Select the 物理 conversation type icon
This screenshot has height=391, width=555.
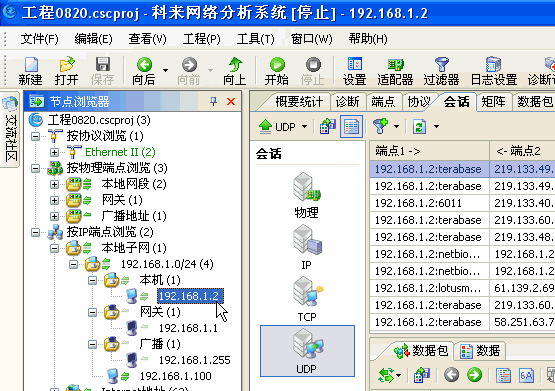coord(307,196)
